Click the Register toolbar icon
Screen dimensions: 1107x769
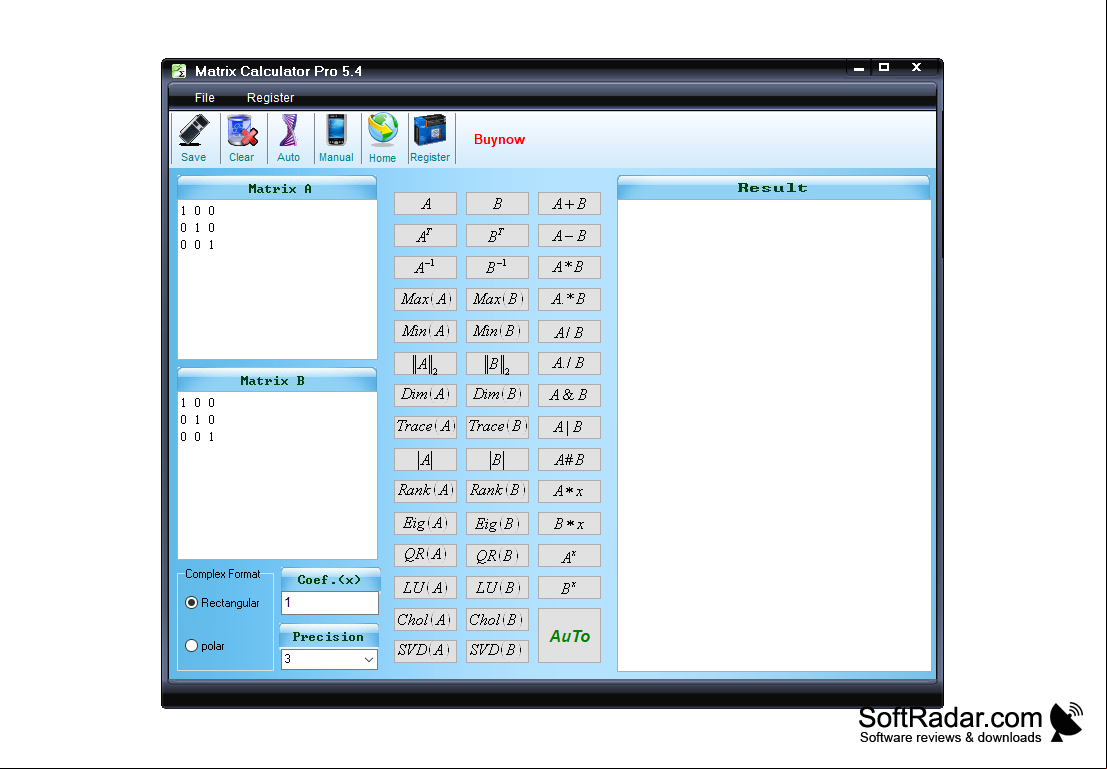tap(430, 138)
